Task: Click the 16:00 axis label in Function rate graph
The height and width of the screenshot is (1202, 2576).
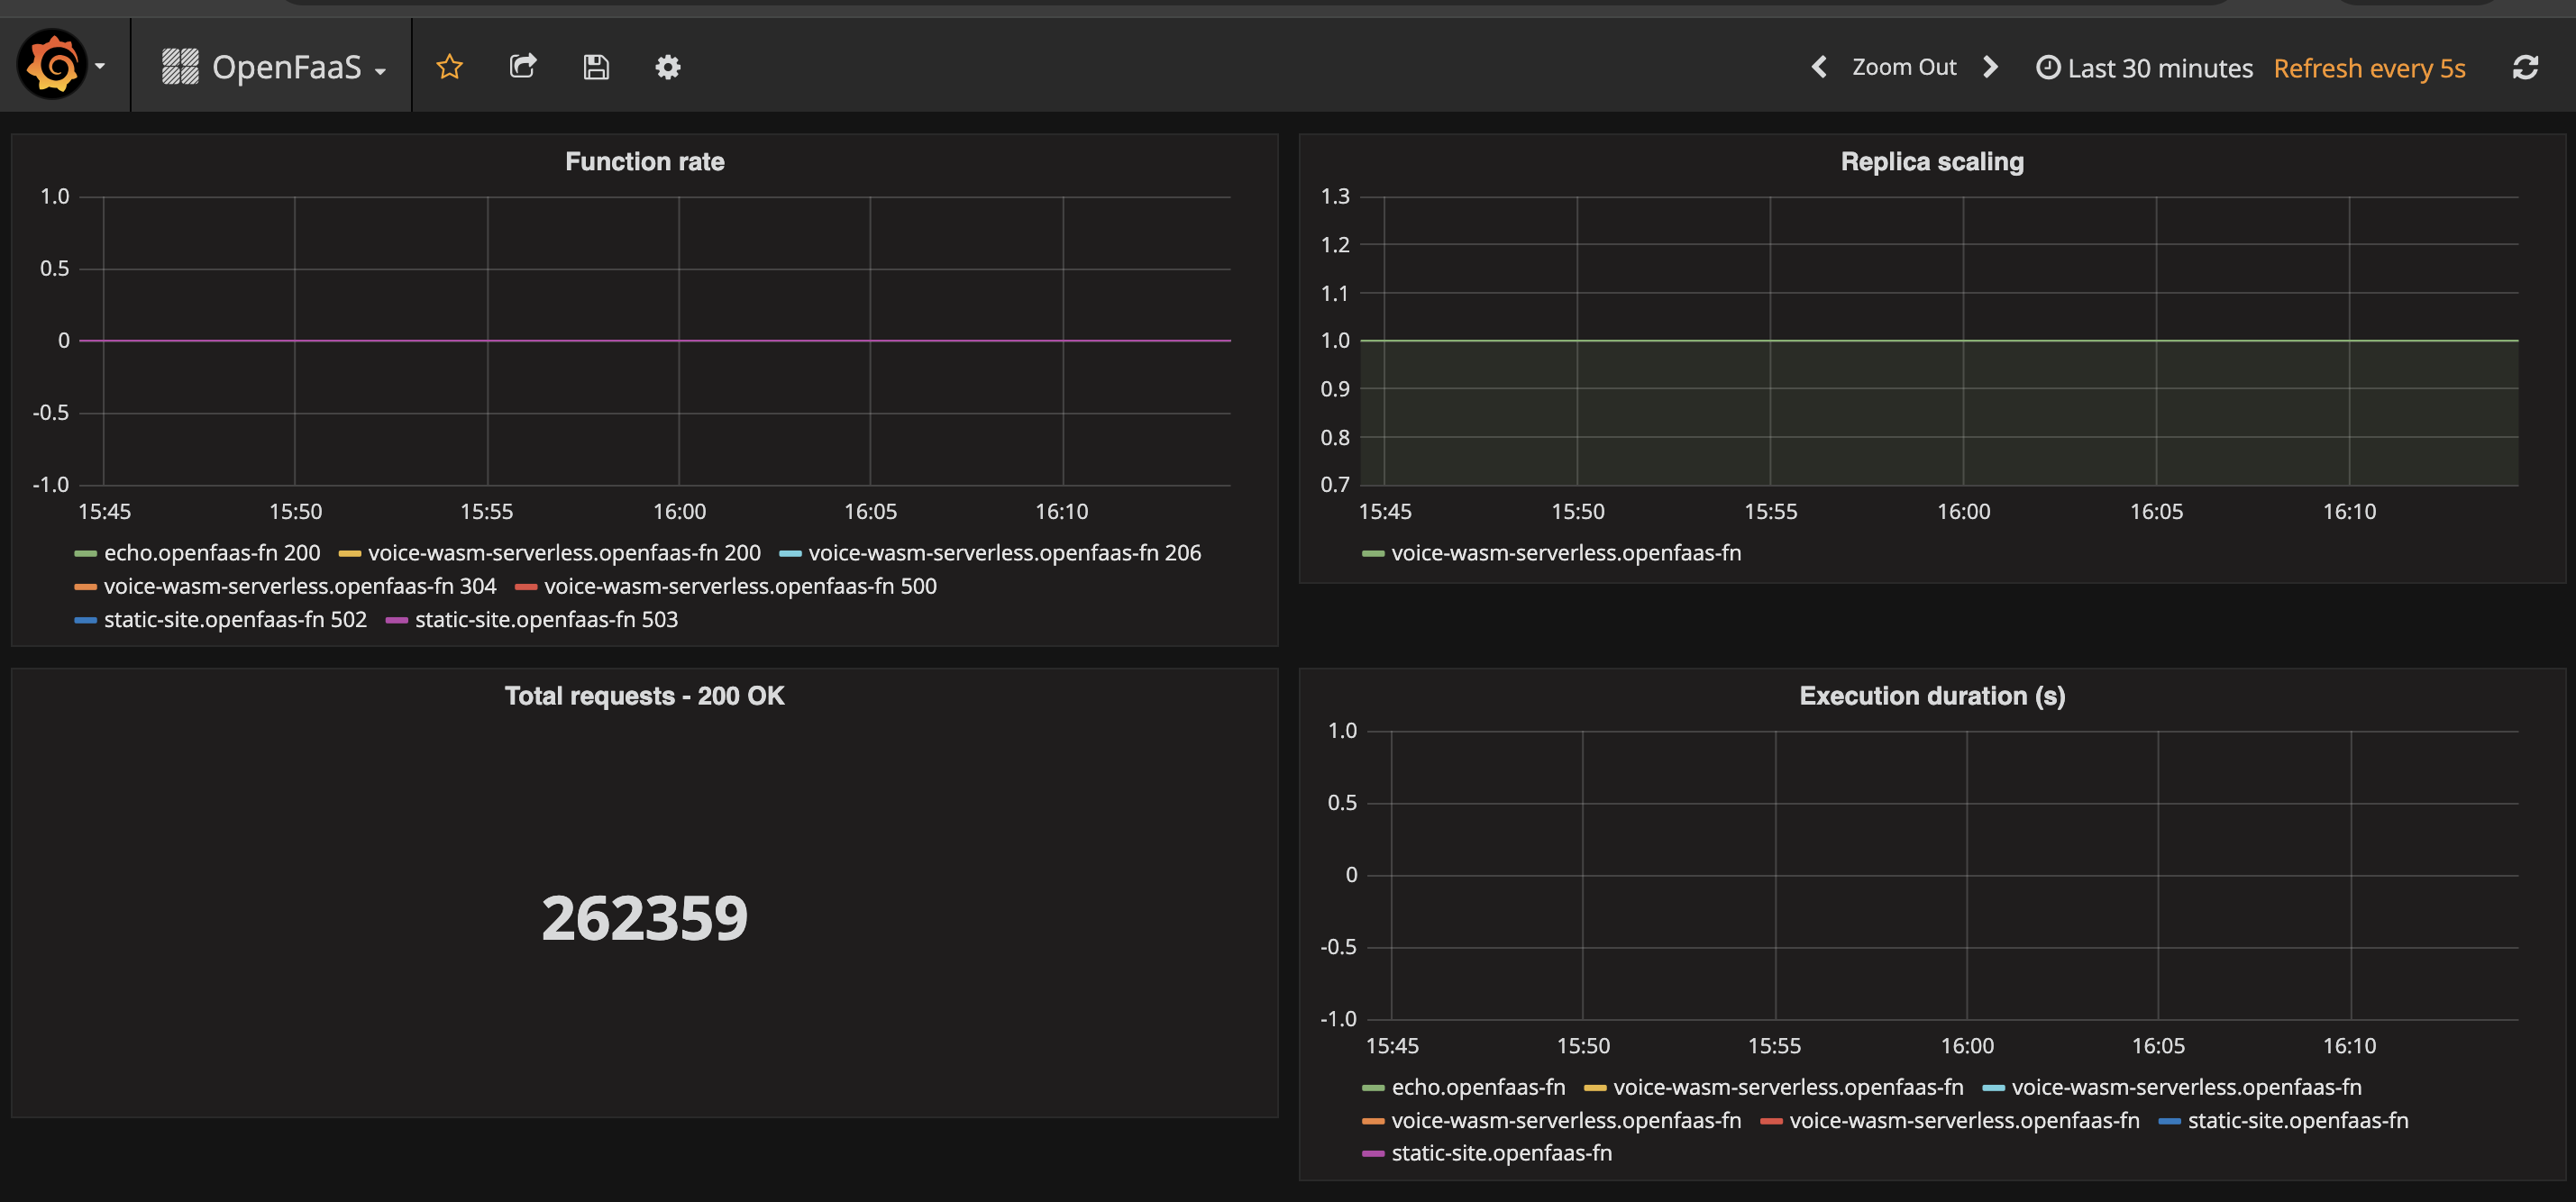Action: [x=679, y=512]
